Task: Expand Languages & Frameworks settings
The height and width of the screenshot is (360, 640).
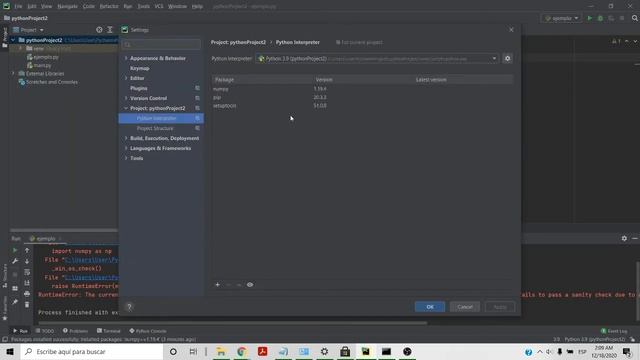Action: (x=126, y=148)
